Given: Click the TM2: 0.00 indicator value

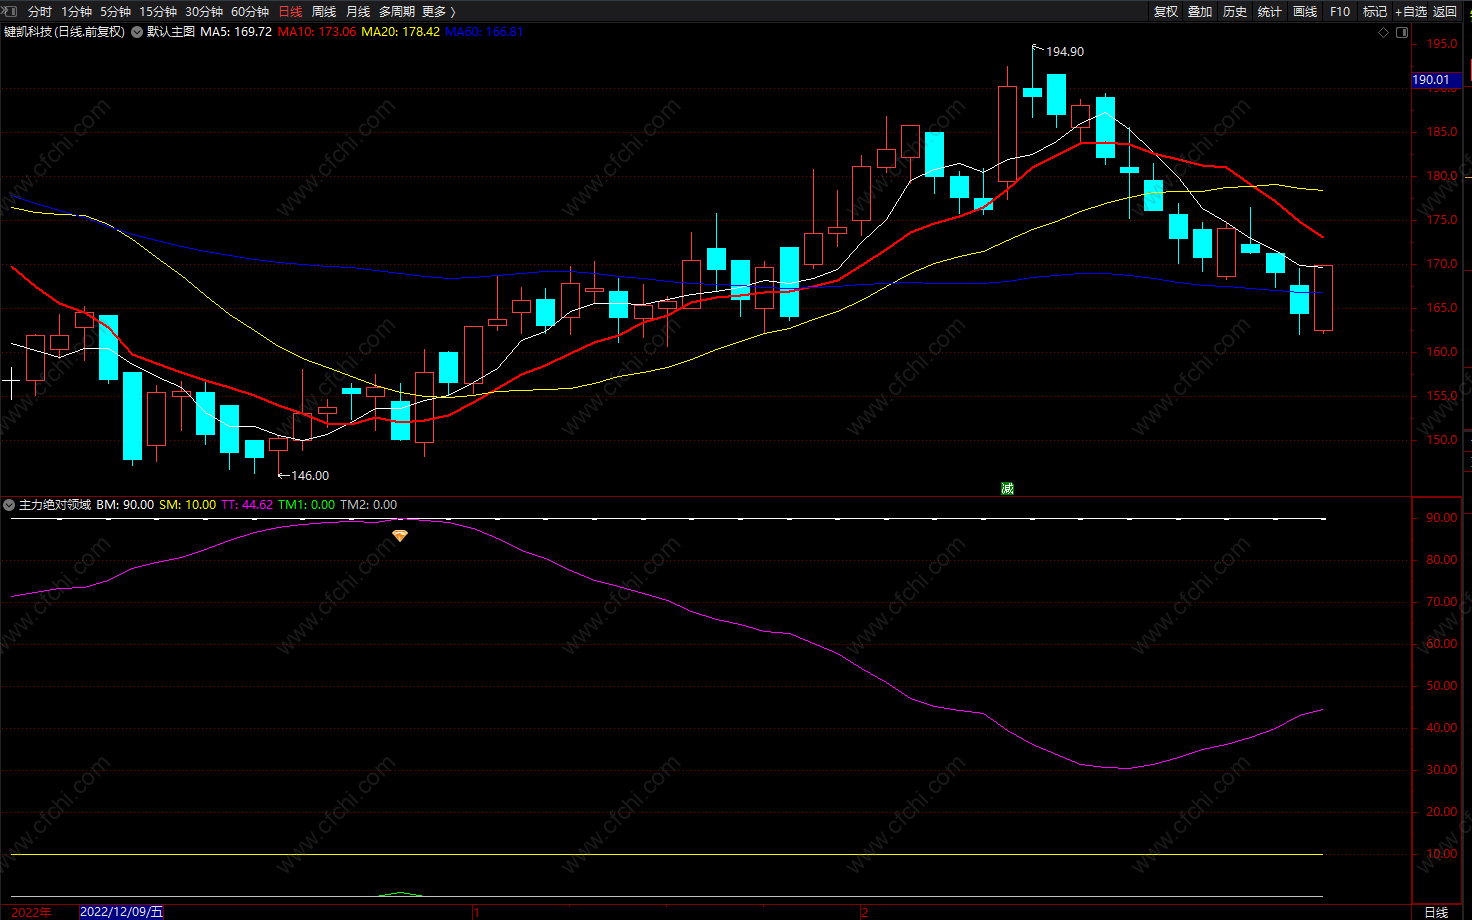Looking at the screenshot, I should pos(369,505).
